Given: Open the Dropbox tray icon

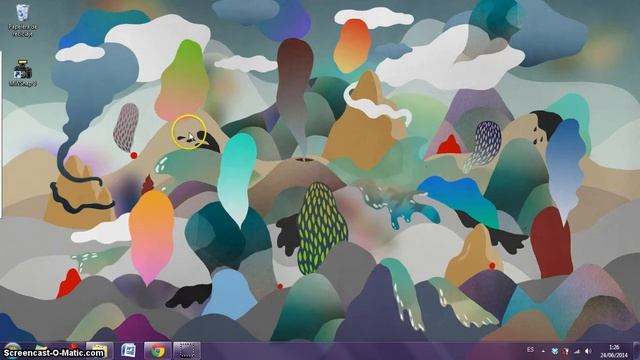Looking at the screenshot, I should (554, 351).
